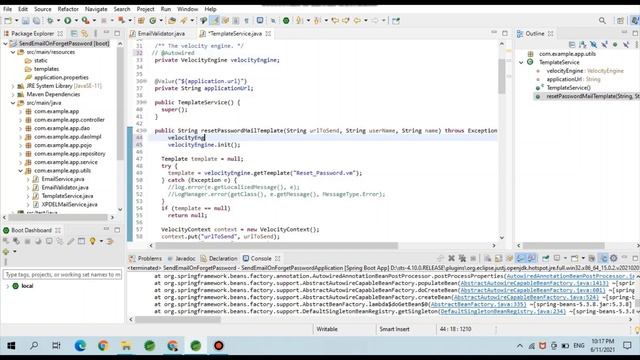
Task: Click Remove Launch X icon in Console toolbar
Action: [451, 258]
